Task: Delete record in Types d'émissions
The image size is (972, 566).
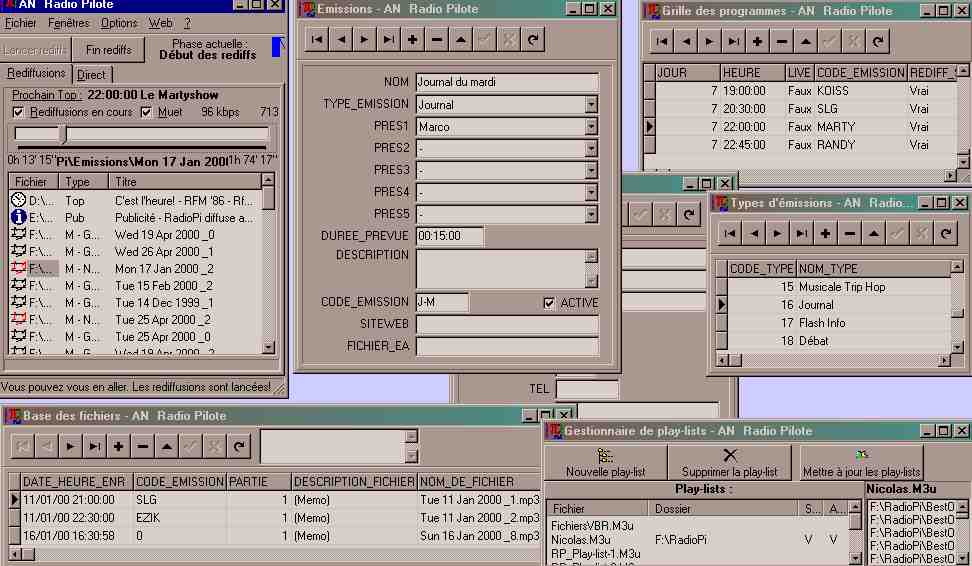Action: coord(849,234)
